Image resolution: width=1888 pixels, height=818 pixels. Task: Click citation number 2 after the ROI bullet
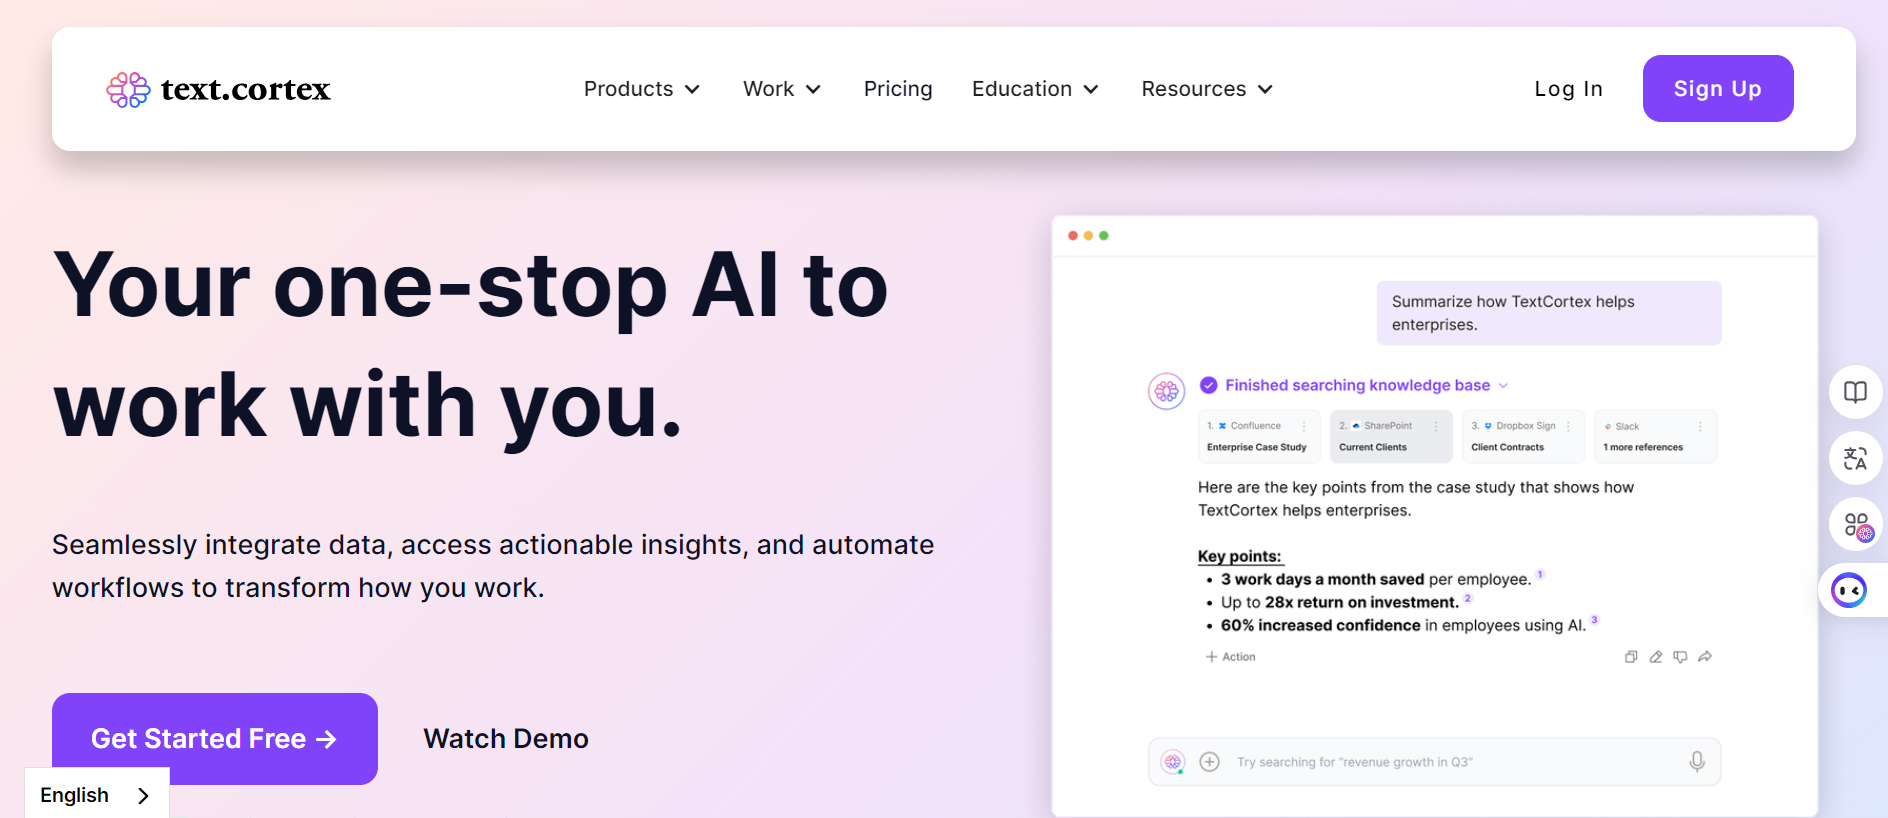pyautogui.click(x=1468, y=597)
